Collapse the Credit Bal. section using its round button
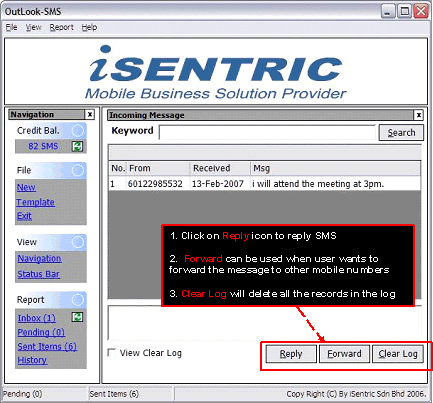 click(78, 131)
